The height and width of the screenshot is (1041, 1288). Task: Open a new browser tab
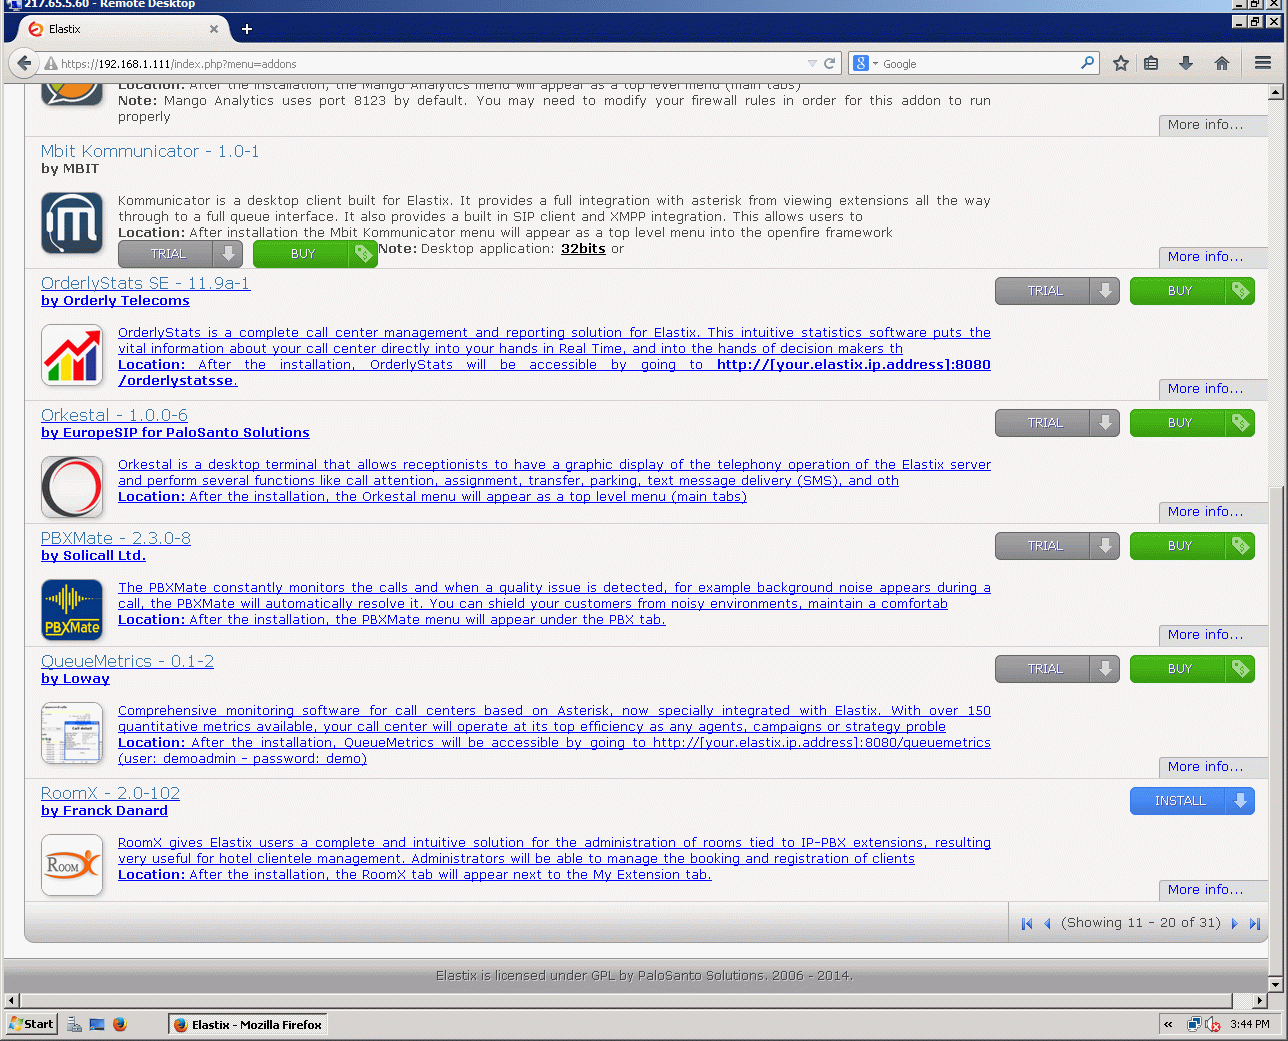[247, 29]
